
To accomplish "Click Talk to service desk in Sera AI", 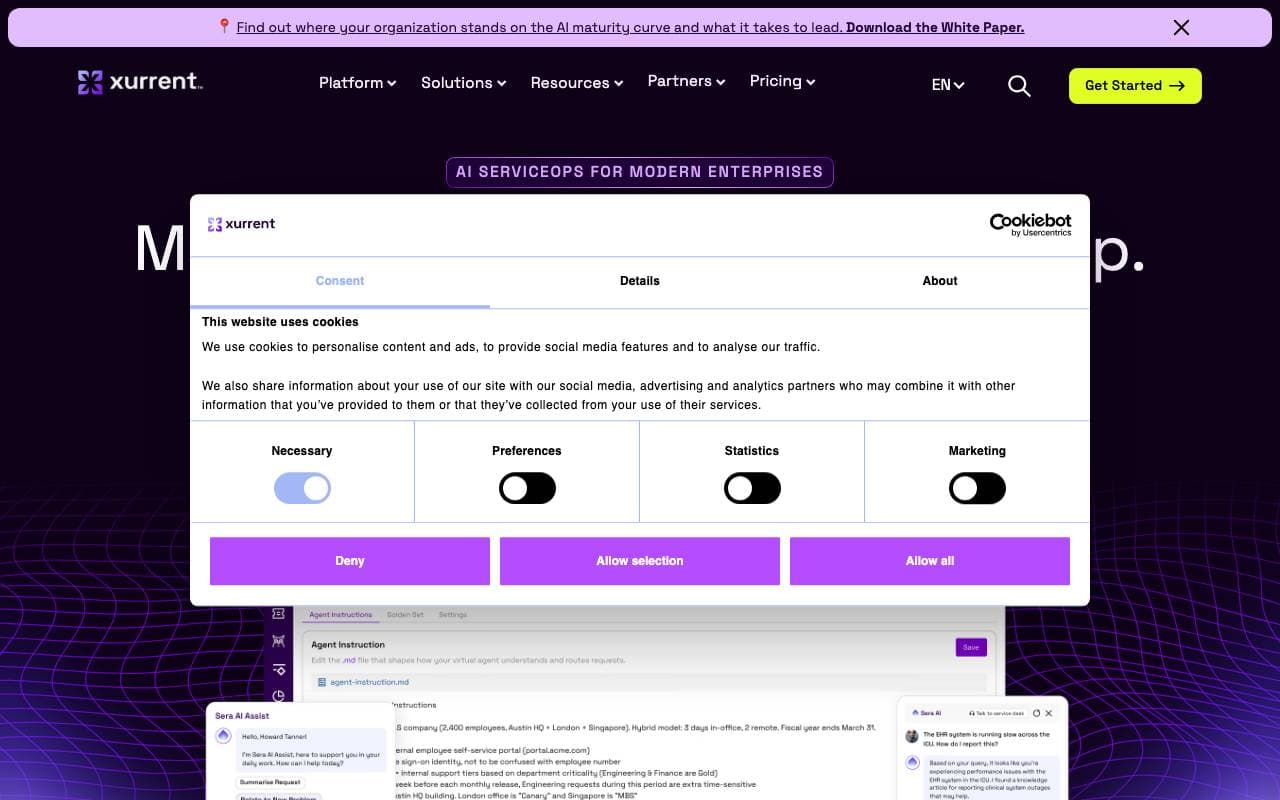I will (x=996, y=713).
